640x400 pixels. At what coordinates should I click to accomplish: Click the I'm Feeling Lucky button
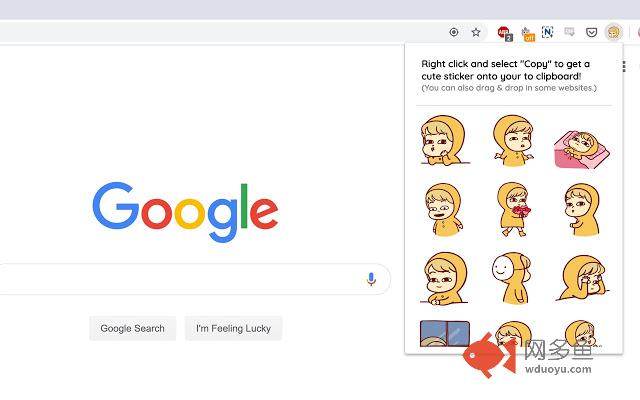233,328
